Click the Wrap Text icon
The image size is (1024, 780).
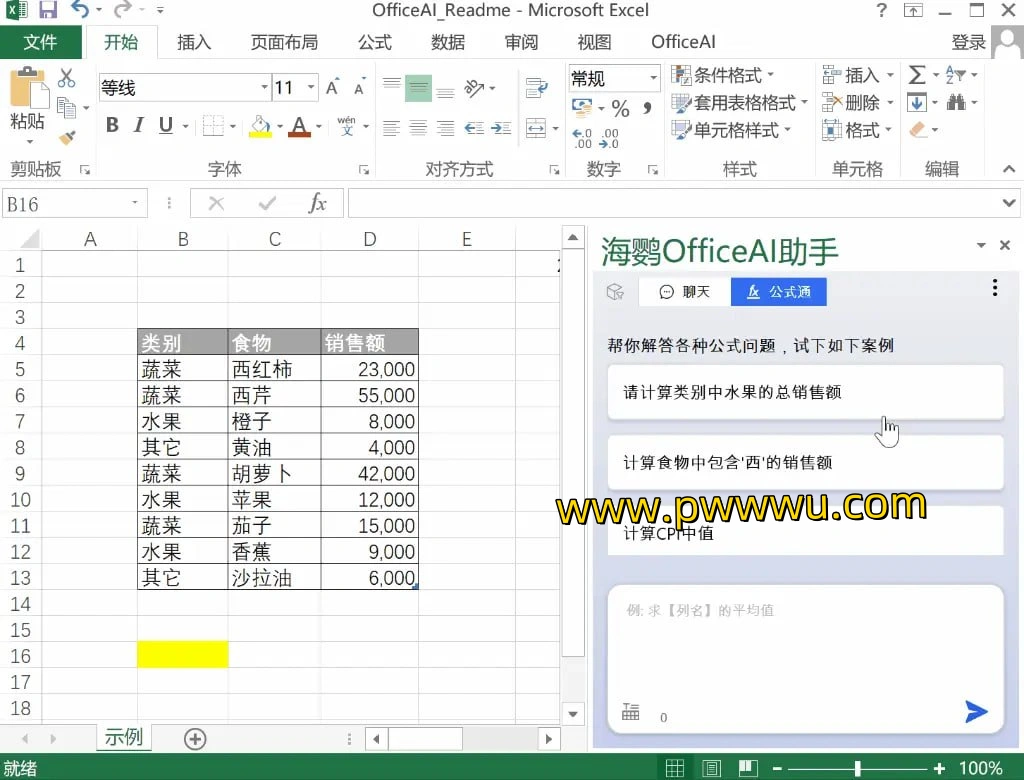coord(536,88)
